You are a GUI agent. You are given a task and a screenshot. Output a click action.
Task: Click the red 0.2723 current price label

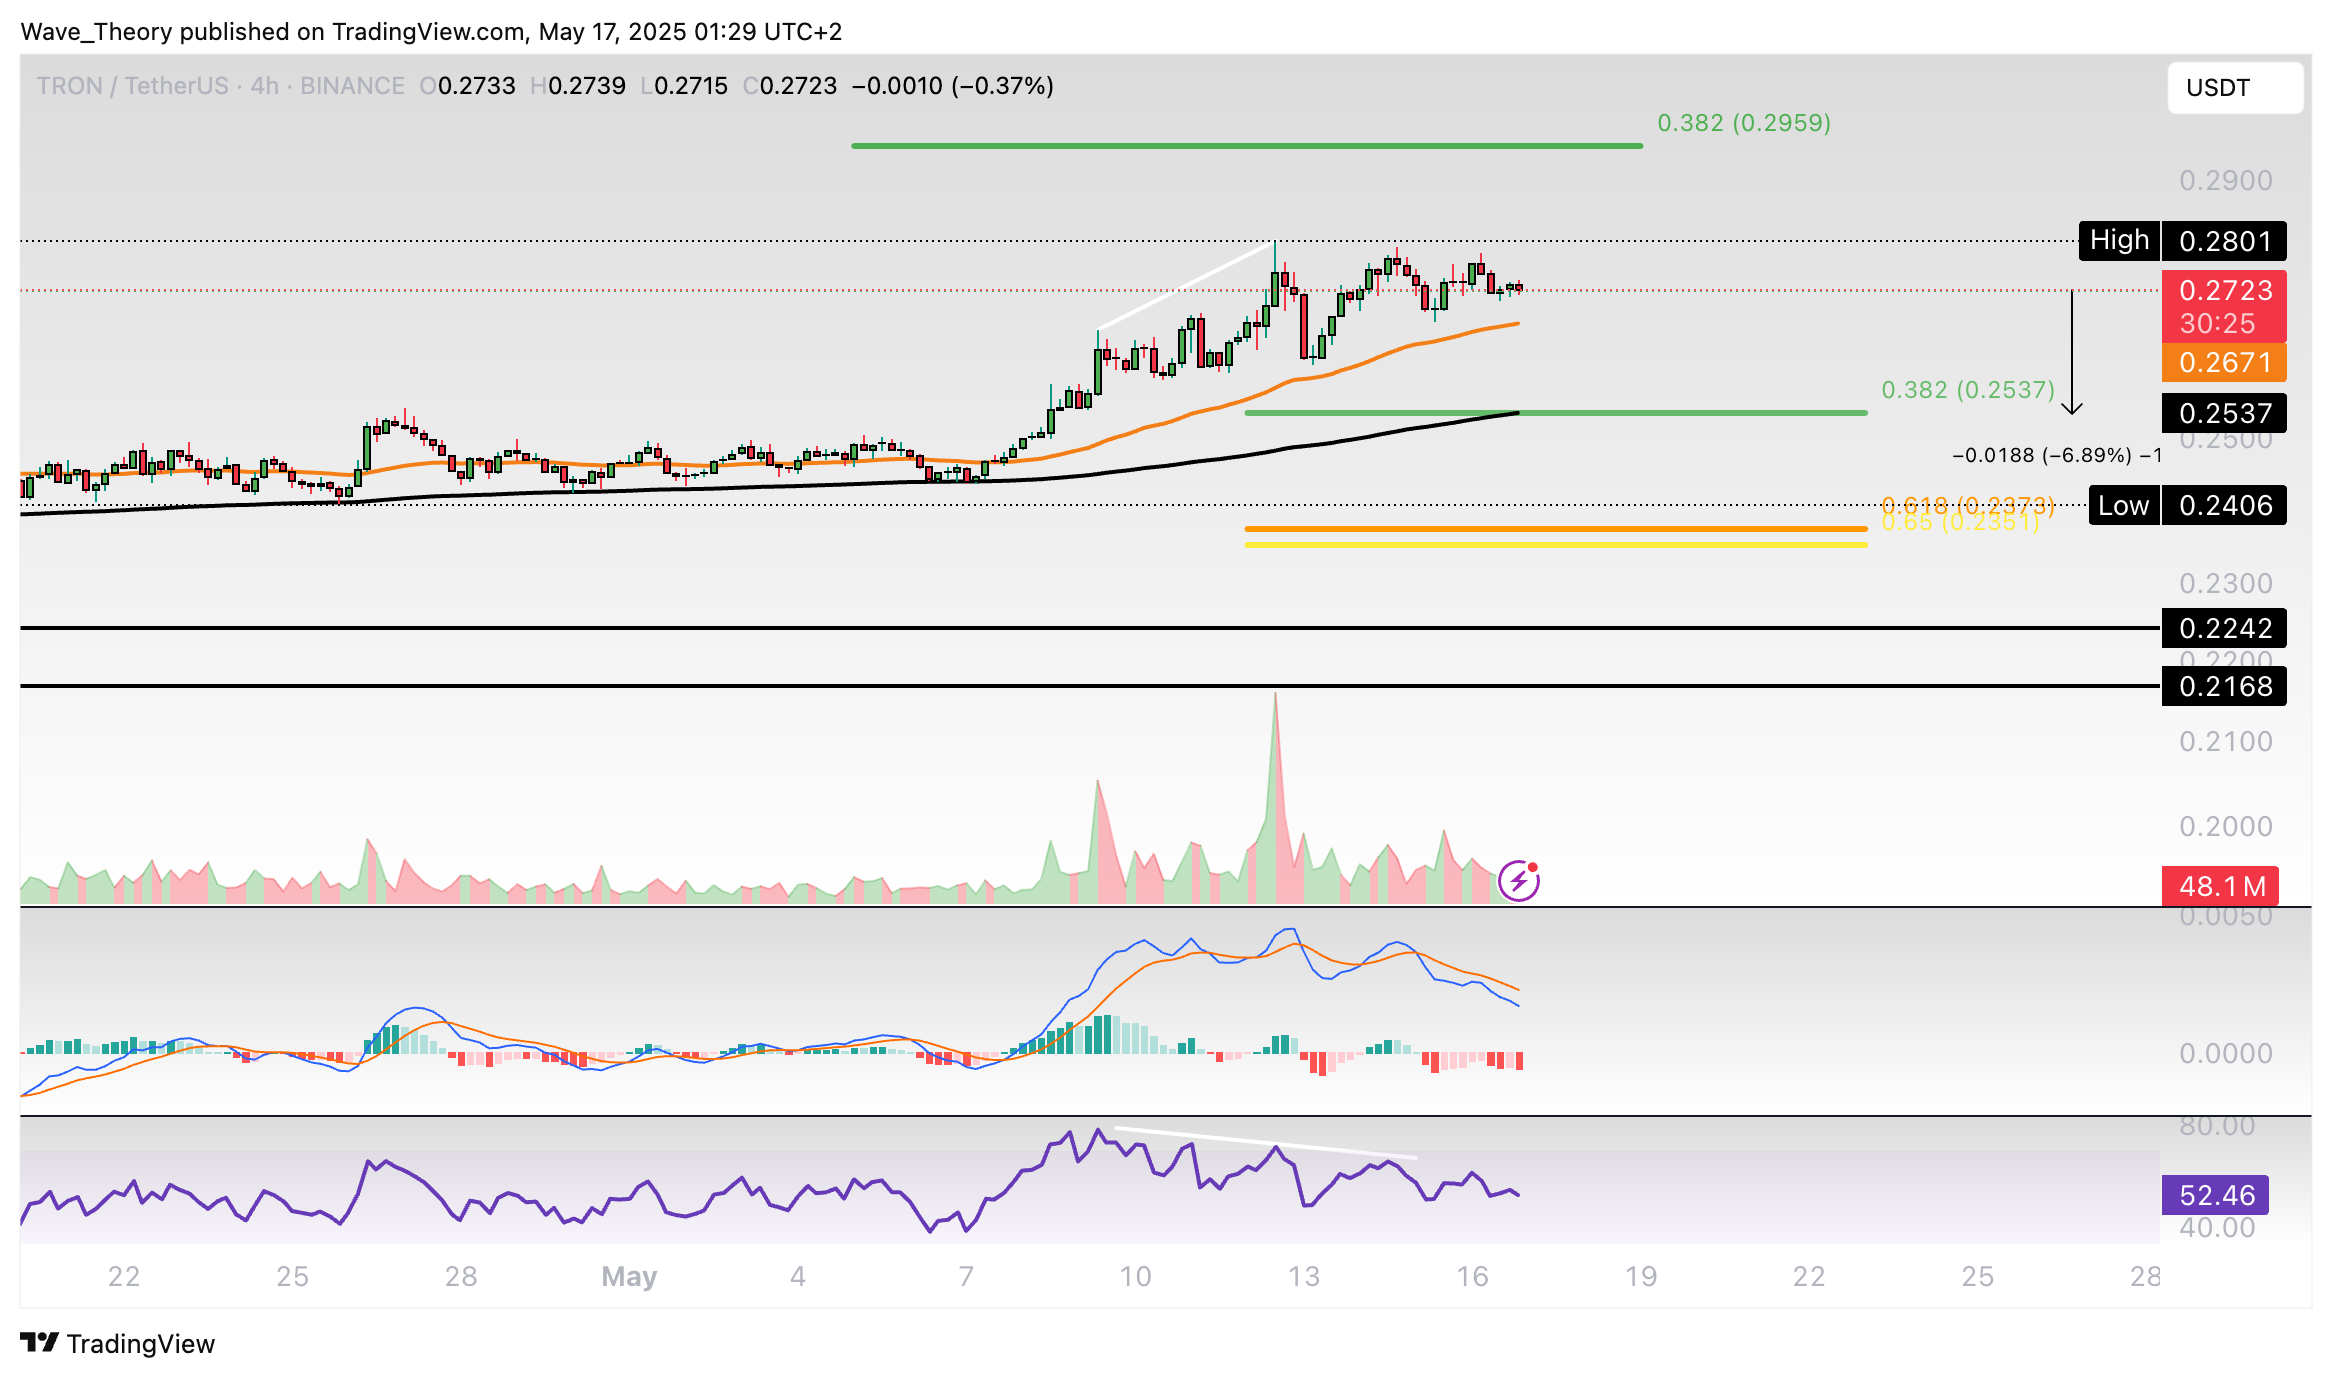2224,291
